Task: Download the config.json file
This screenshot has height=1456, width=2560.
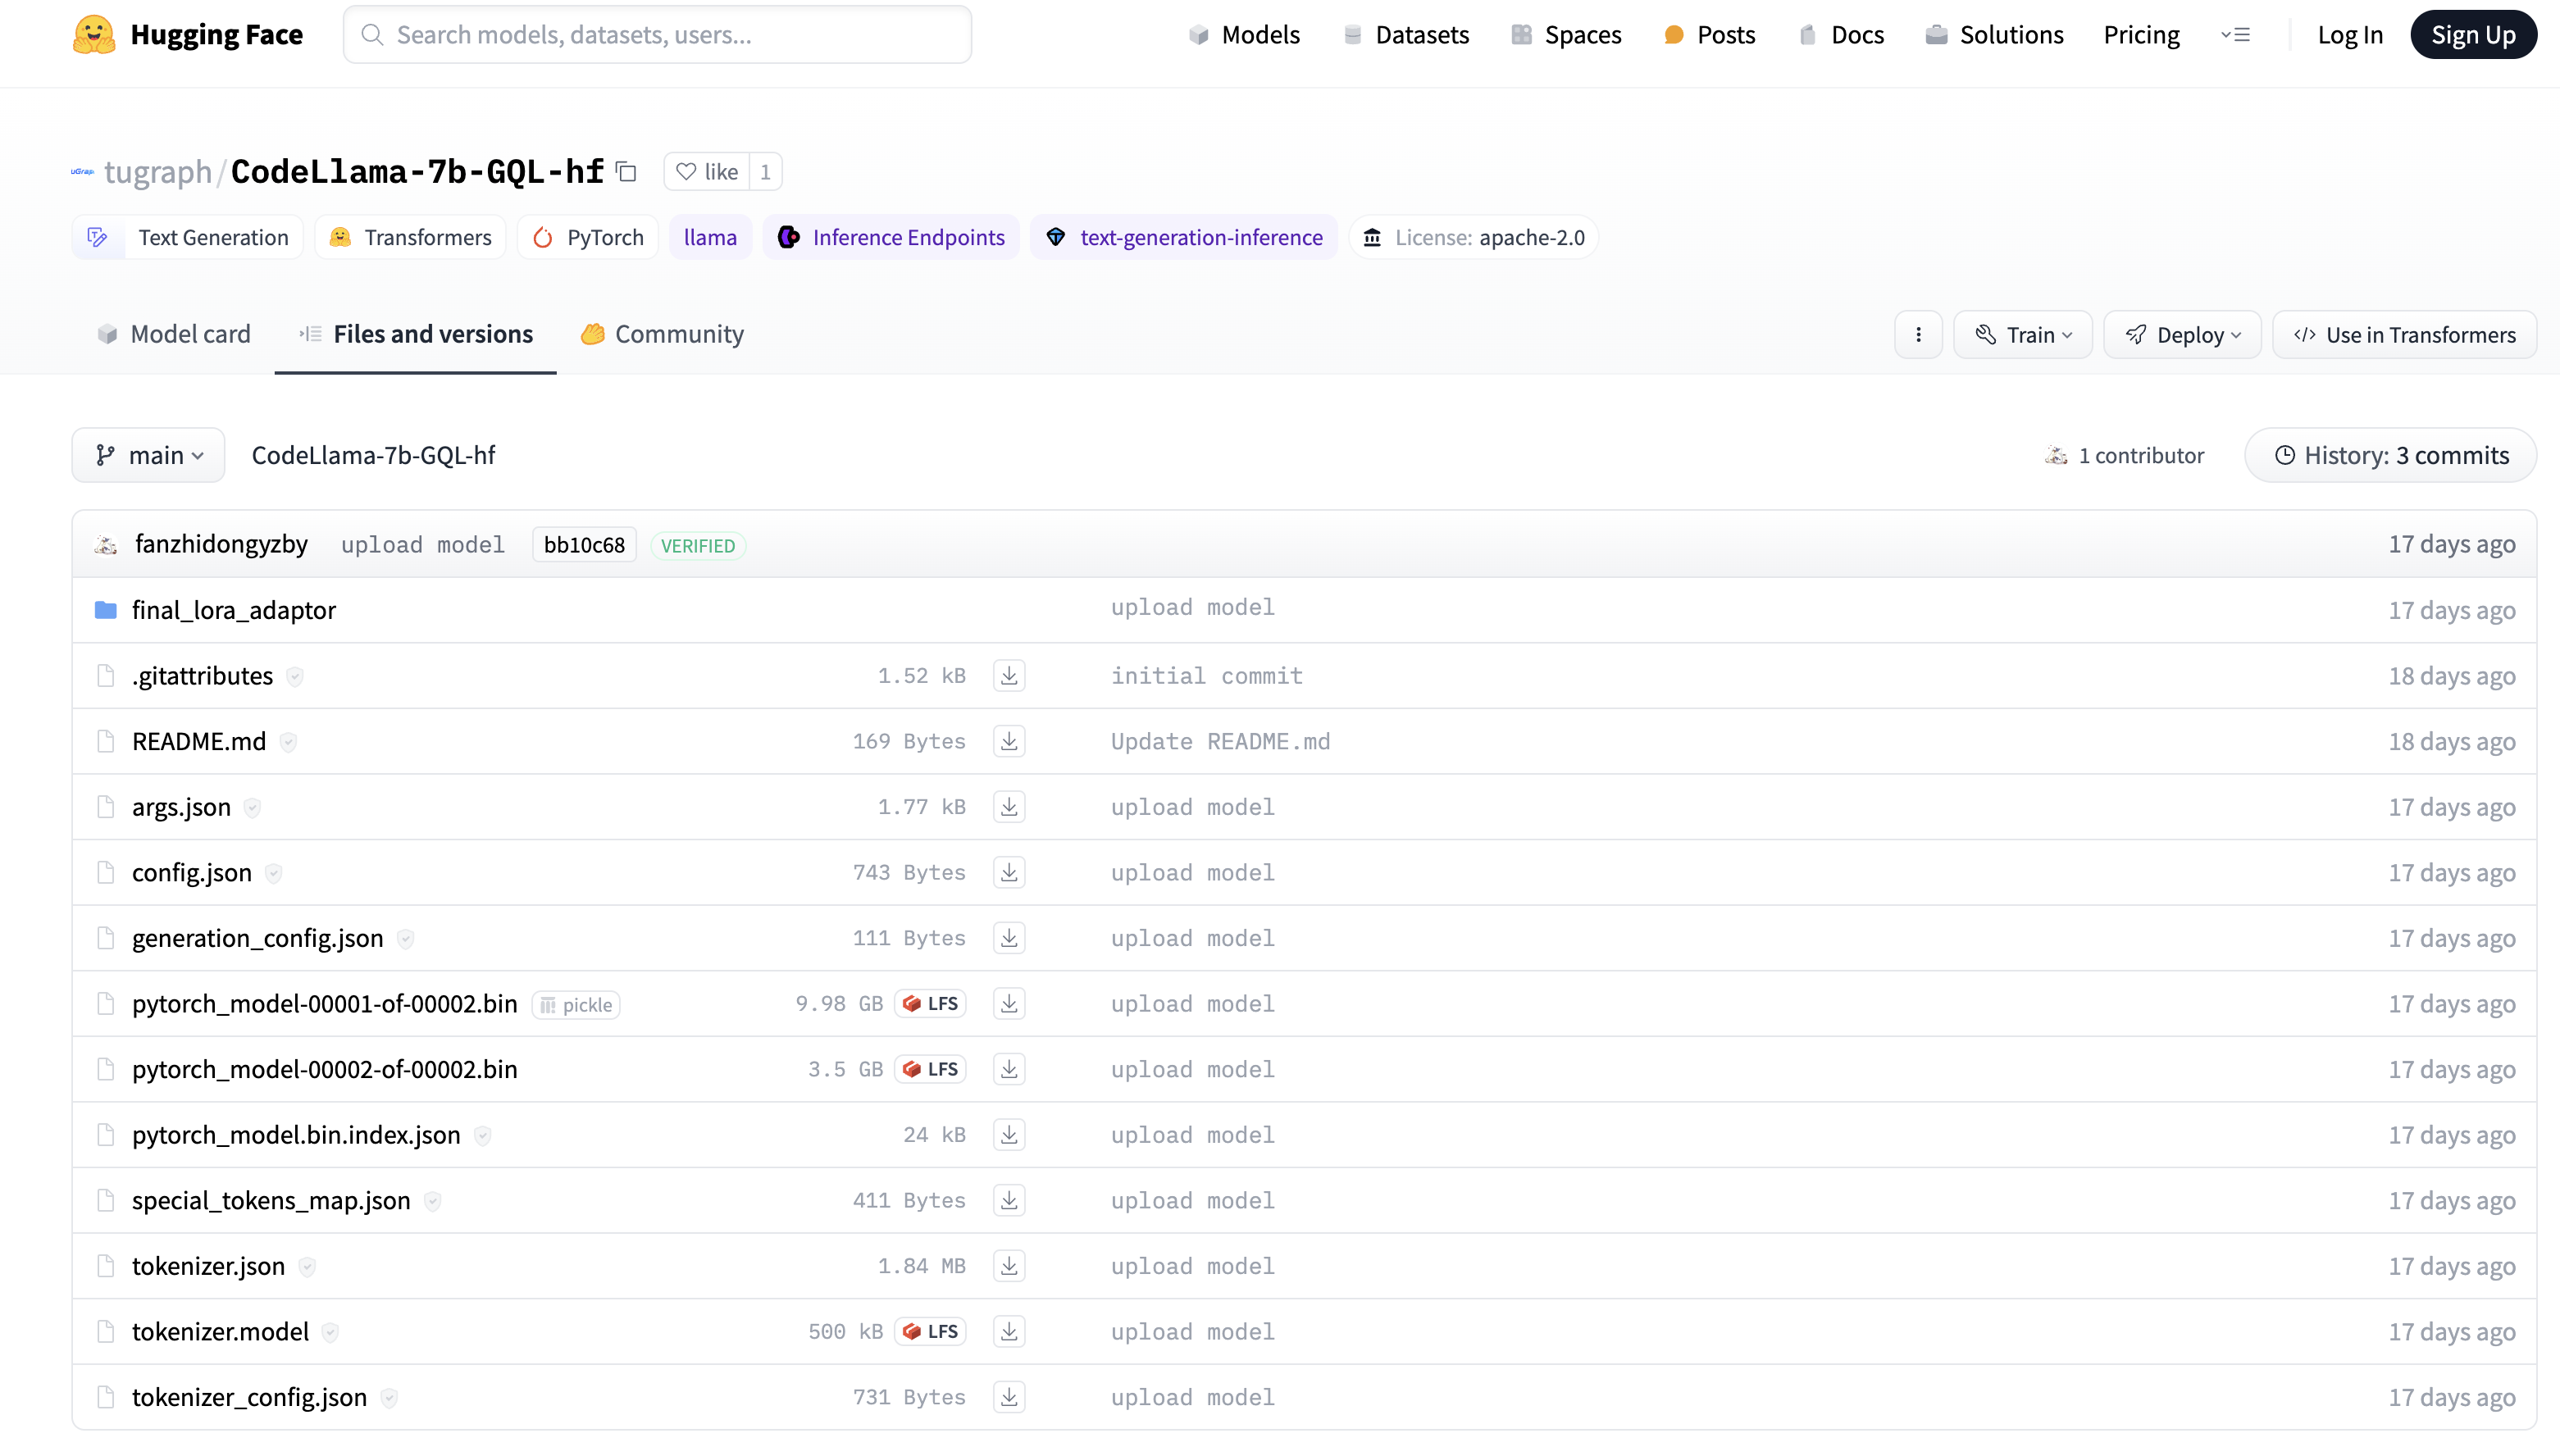Action: point(1009,873)
